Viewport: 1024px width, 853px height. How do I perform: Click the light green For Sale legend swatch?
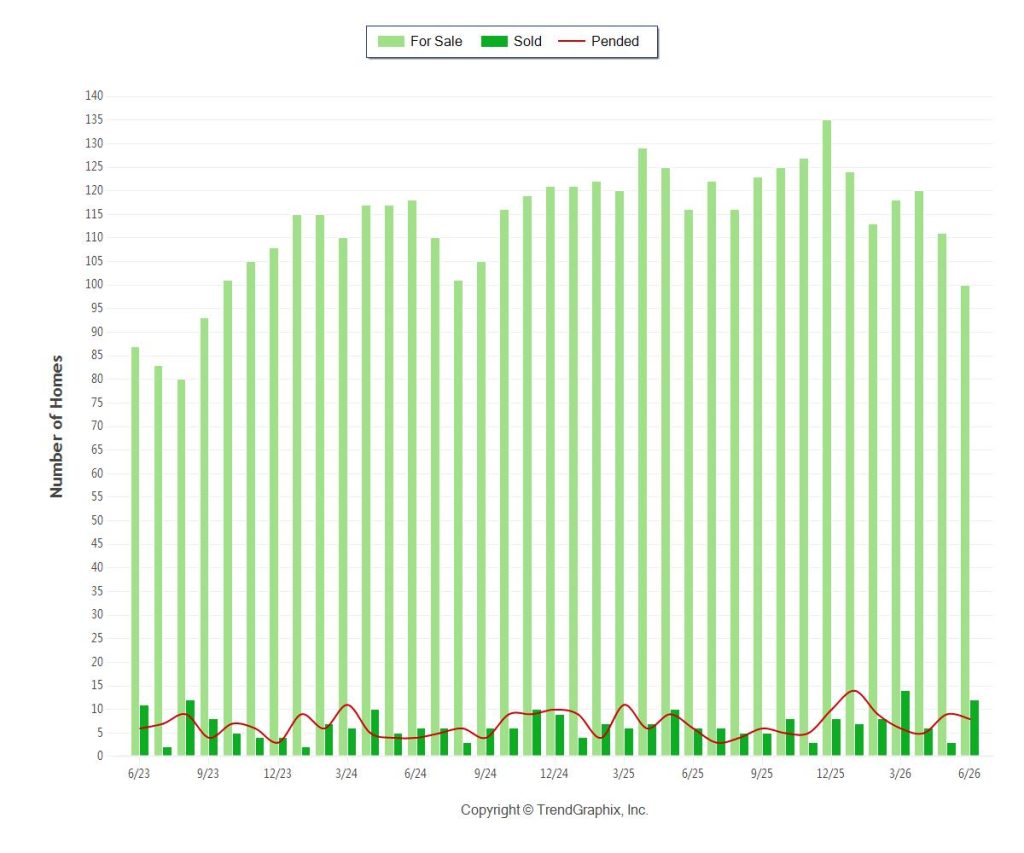(x=391, y=41)
